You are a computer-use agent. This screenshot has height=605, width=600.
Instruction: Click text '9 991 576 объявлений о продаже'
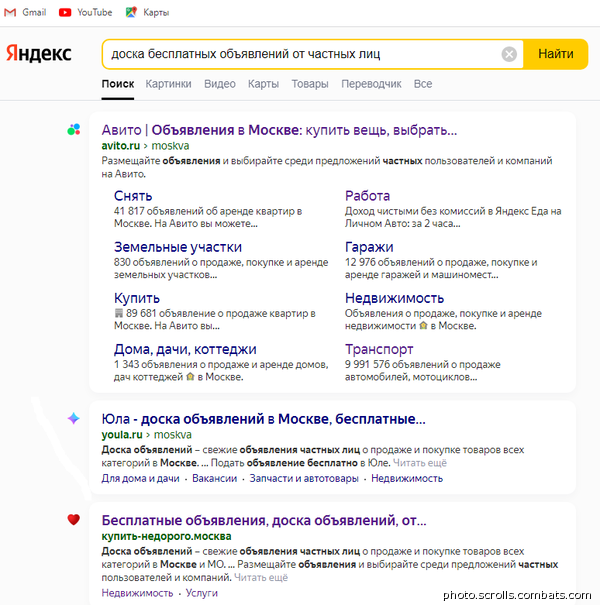tap(423, 365)
